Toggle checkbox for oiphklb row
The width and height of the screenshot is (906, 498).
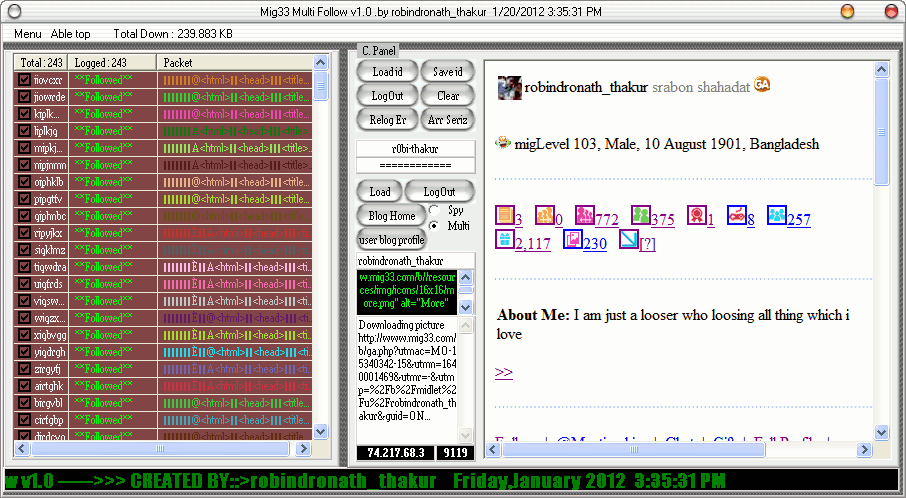[24, 181]
